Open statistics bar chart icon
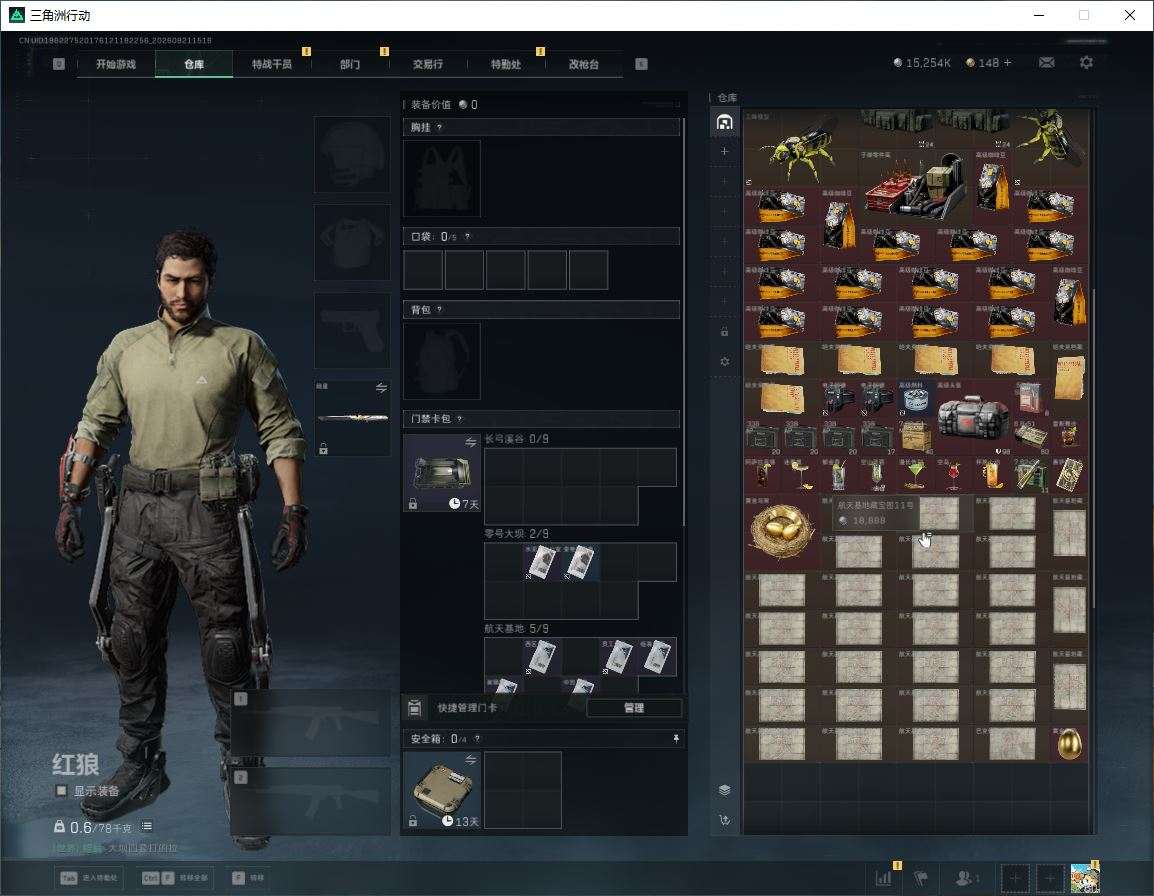 883,878
